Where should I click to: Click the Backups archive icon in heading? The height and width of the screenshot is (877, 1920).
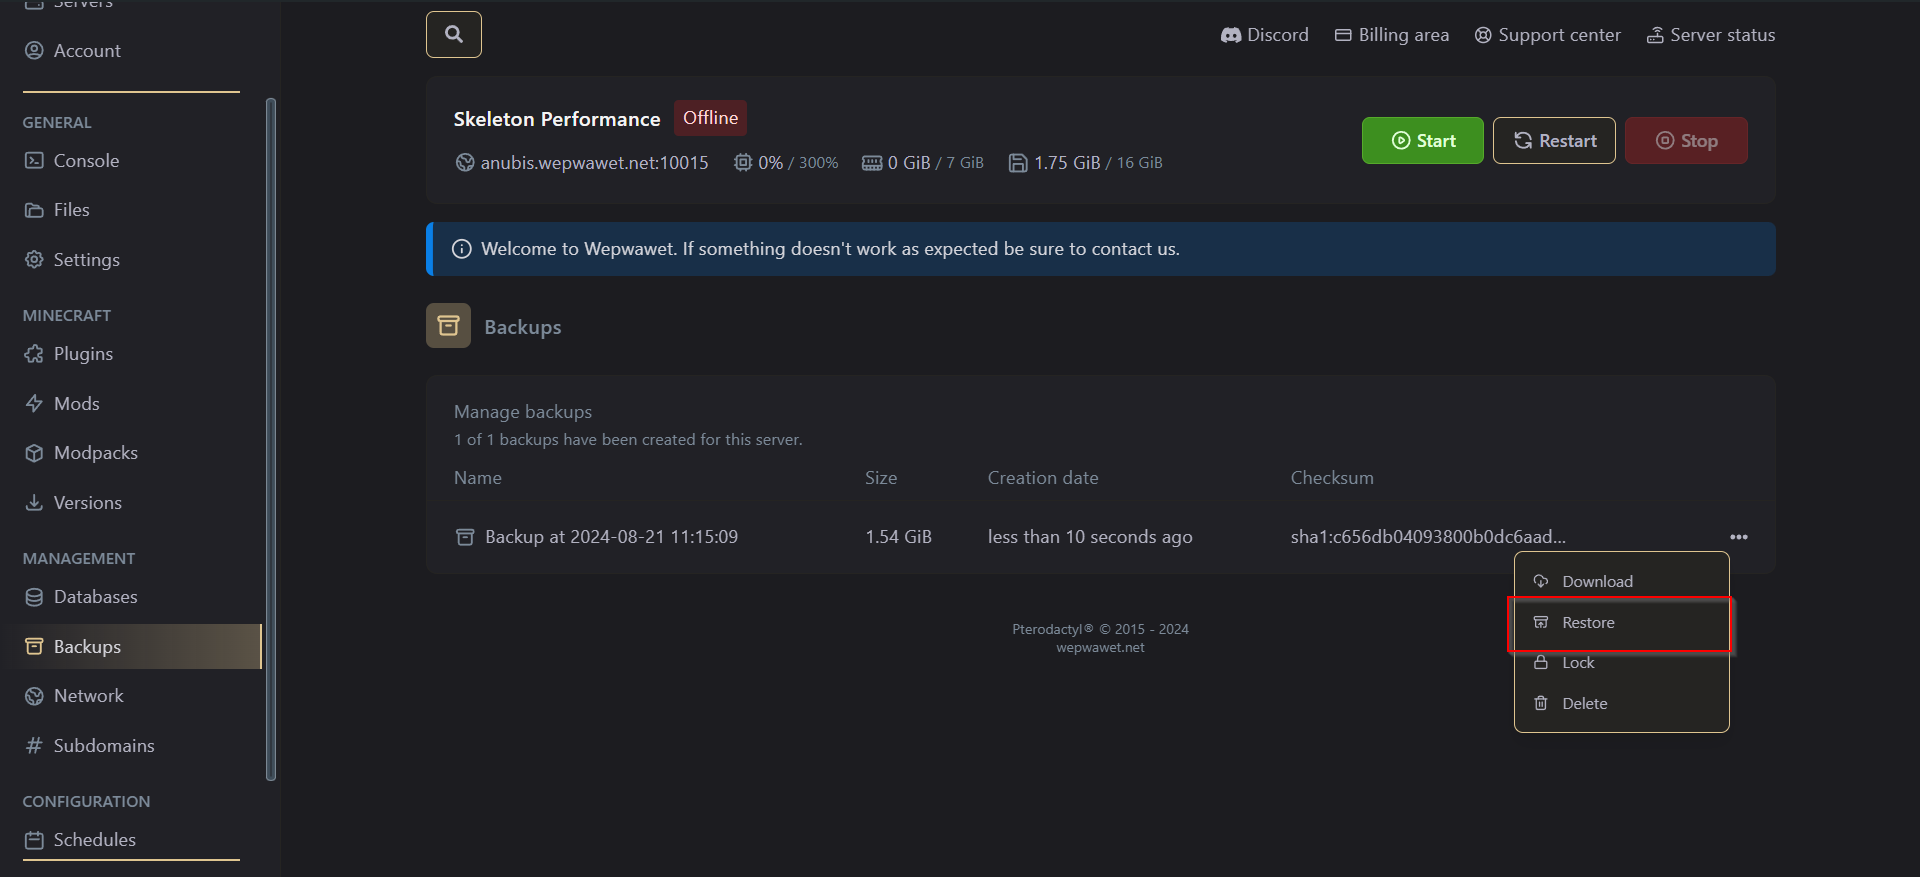click(x=448, y=326)
